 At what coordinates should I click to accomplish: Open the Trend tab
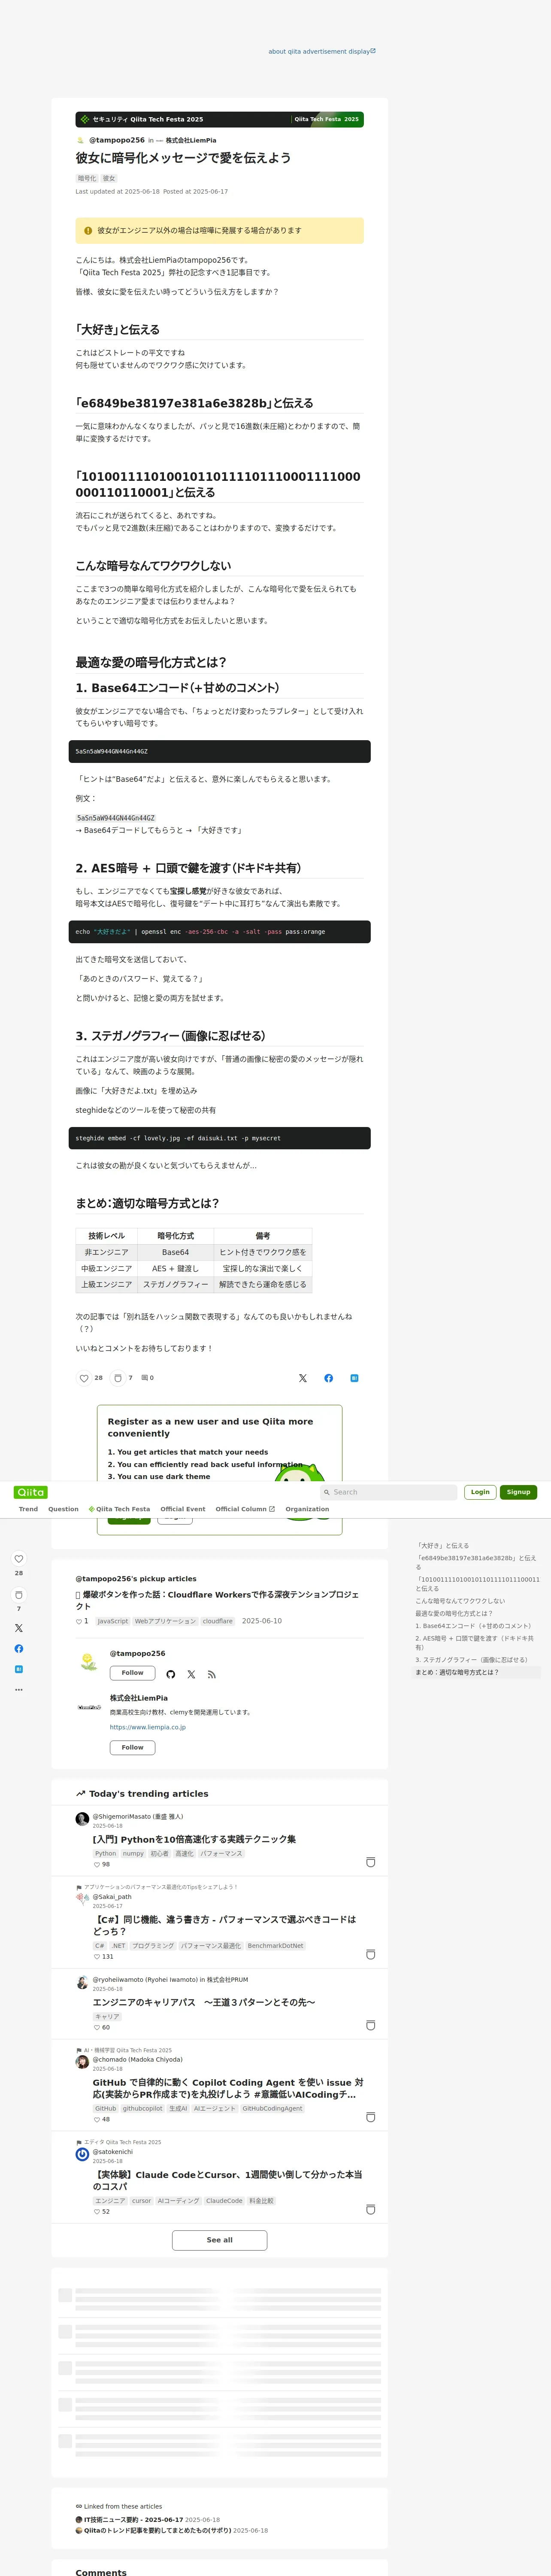pyautogui.click(x=28, y=1509)
